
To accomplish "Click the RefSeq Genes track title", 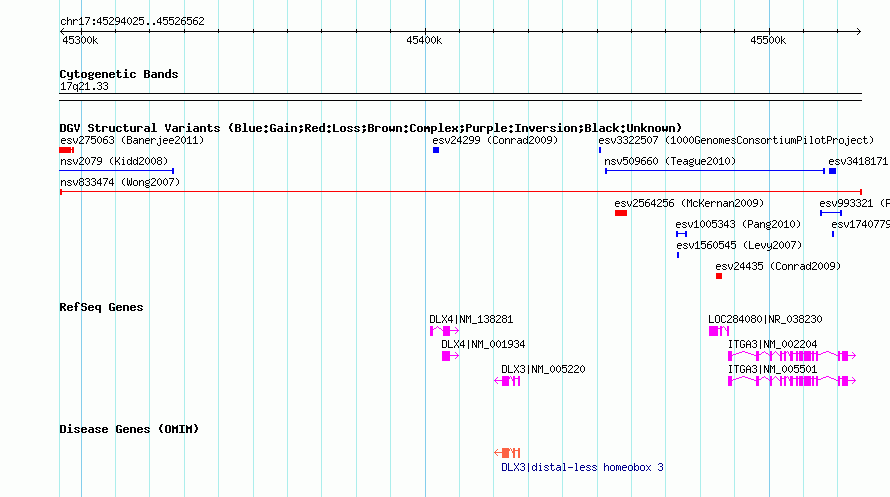I will (x=101, y=307).
